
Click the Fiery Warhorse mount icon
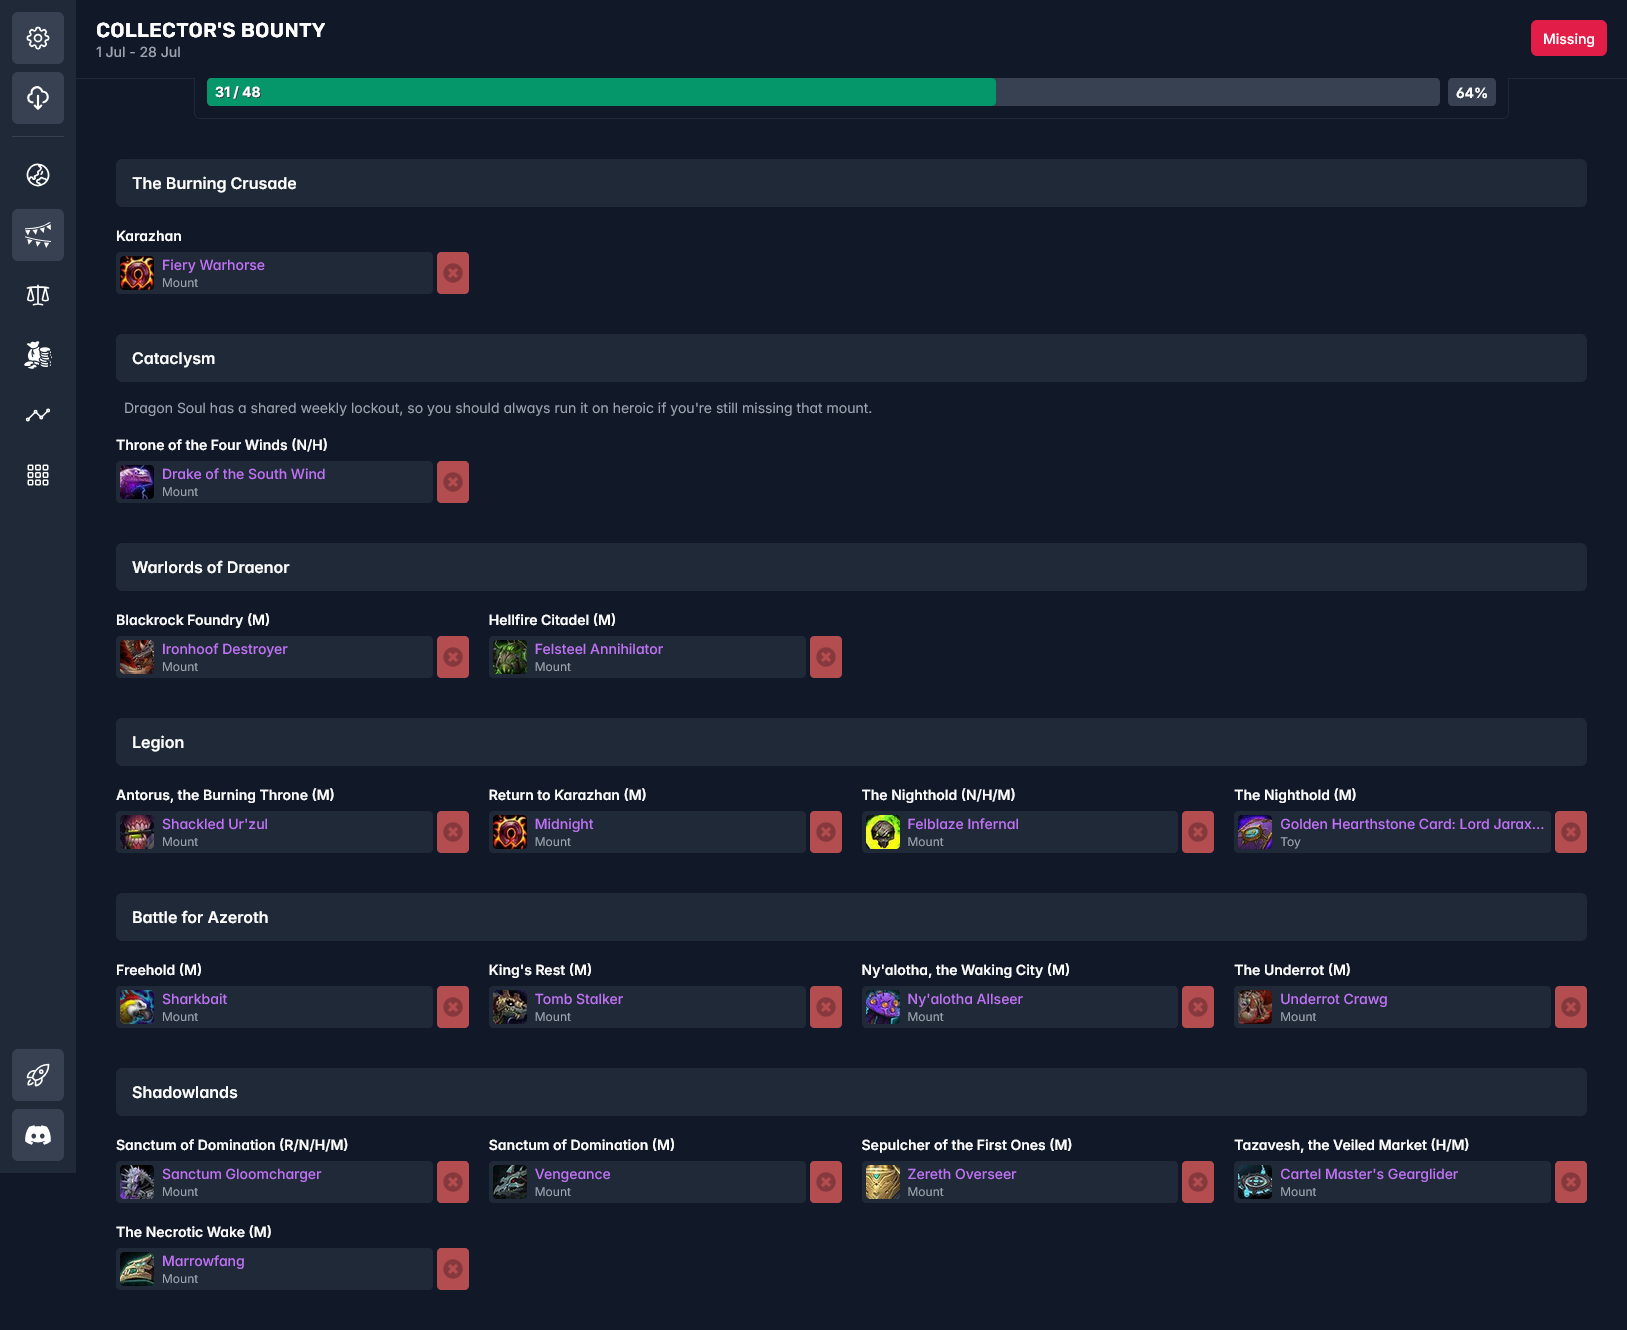137,273
